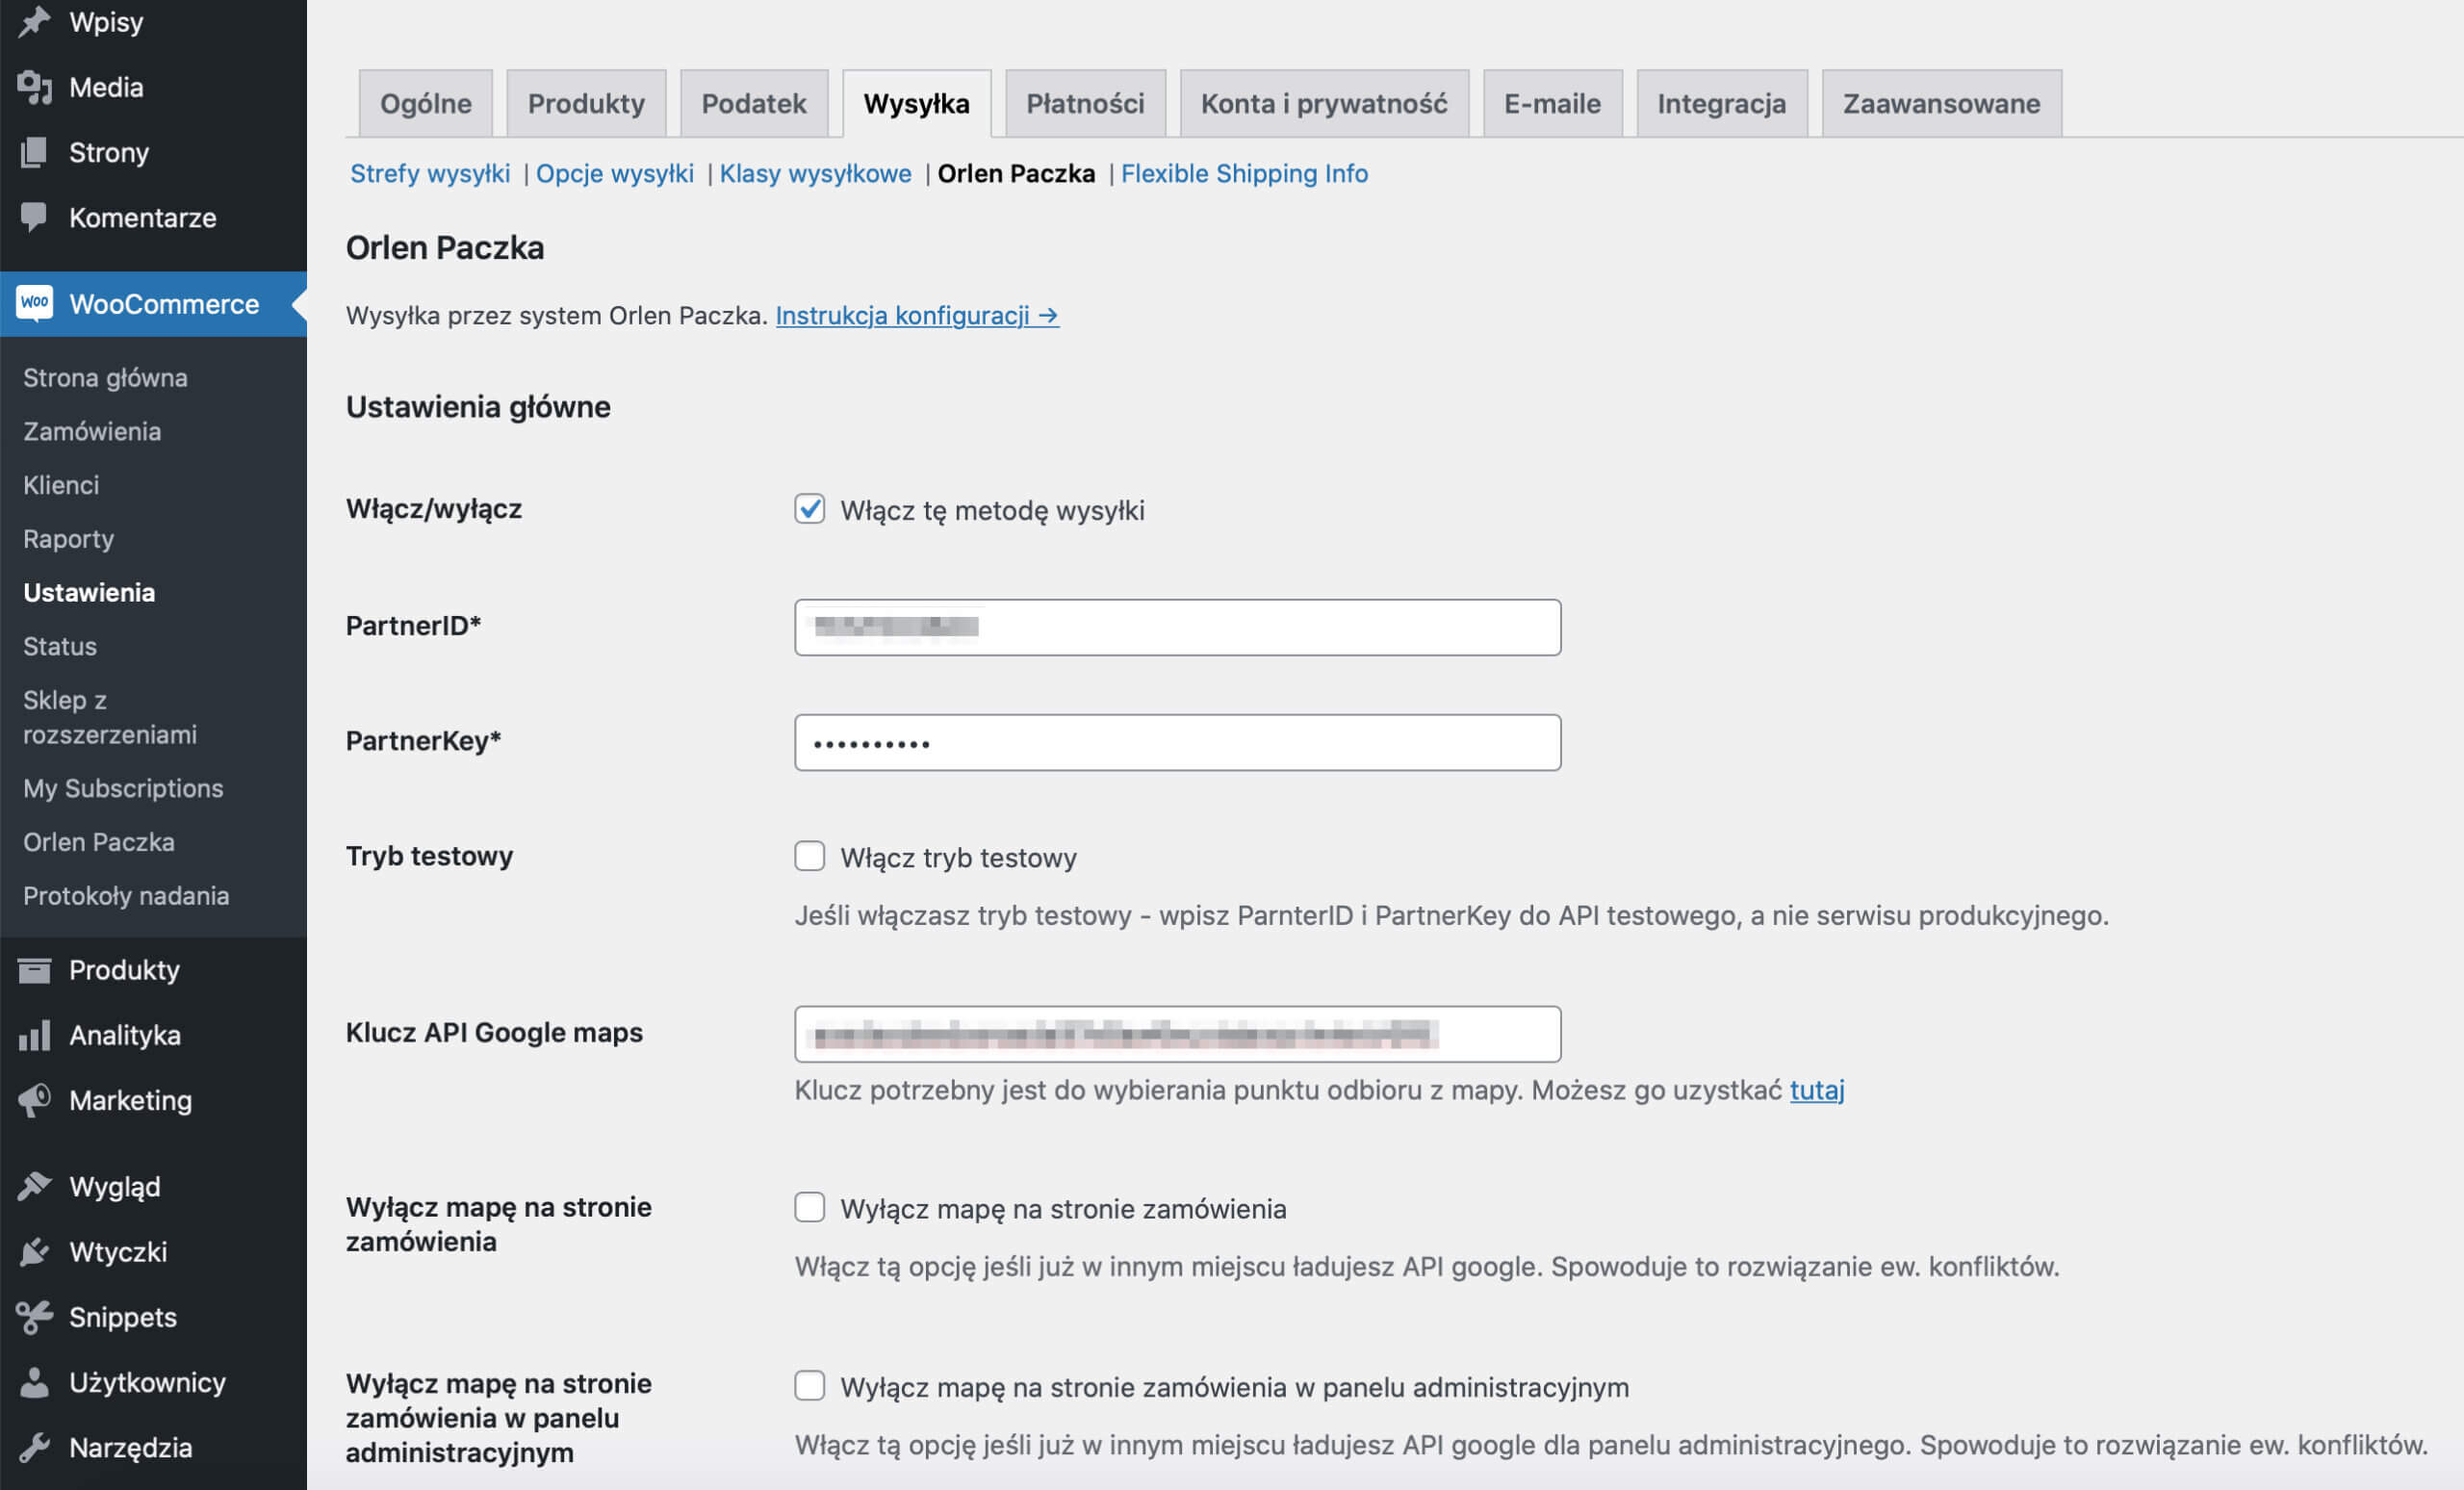Image resolution: width=2464 pixels, height=1490 pixels.
Task: Click the Klucz API Google maps field
Action: point(1177,1034)
